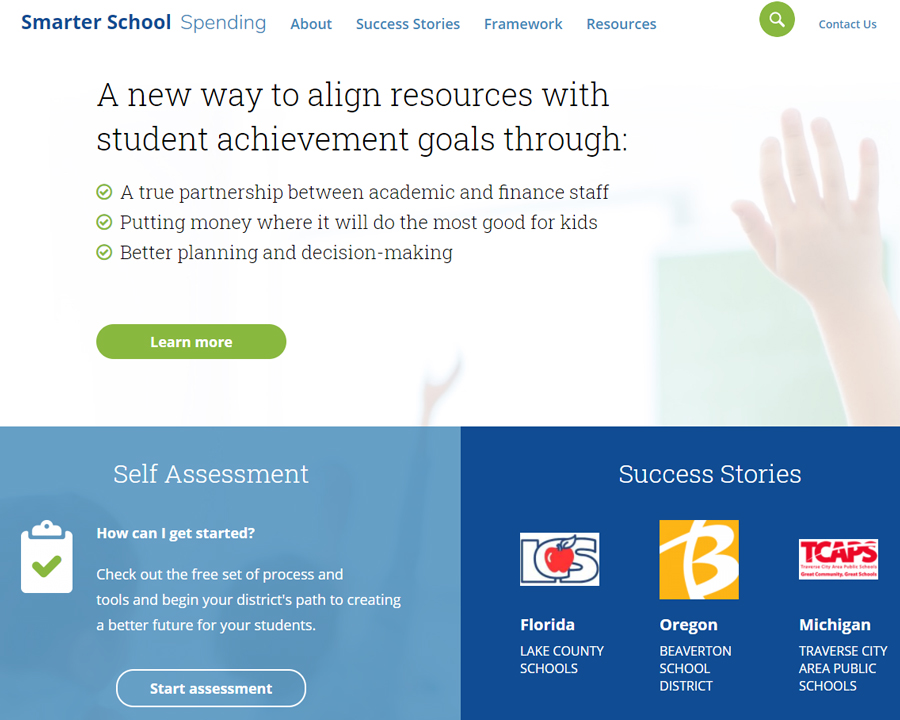This screenshot has width=900, height=720.
Task: Click the Success Stories section heading
Action: 710,474
